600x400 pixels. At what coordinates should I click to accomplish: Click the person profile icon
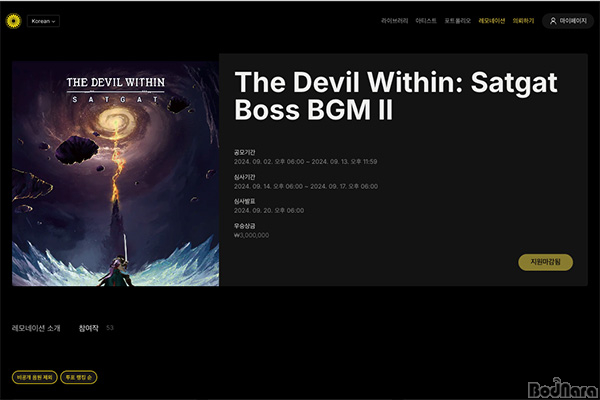click(553, 21)
